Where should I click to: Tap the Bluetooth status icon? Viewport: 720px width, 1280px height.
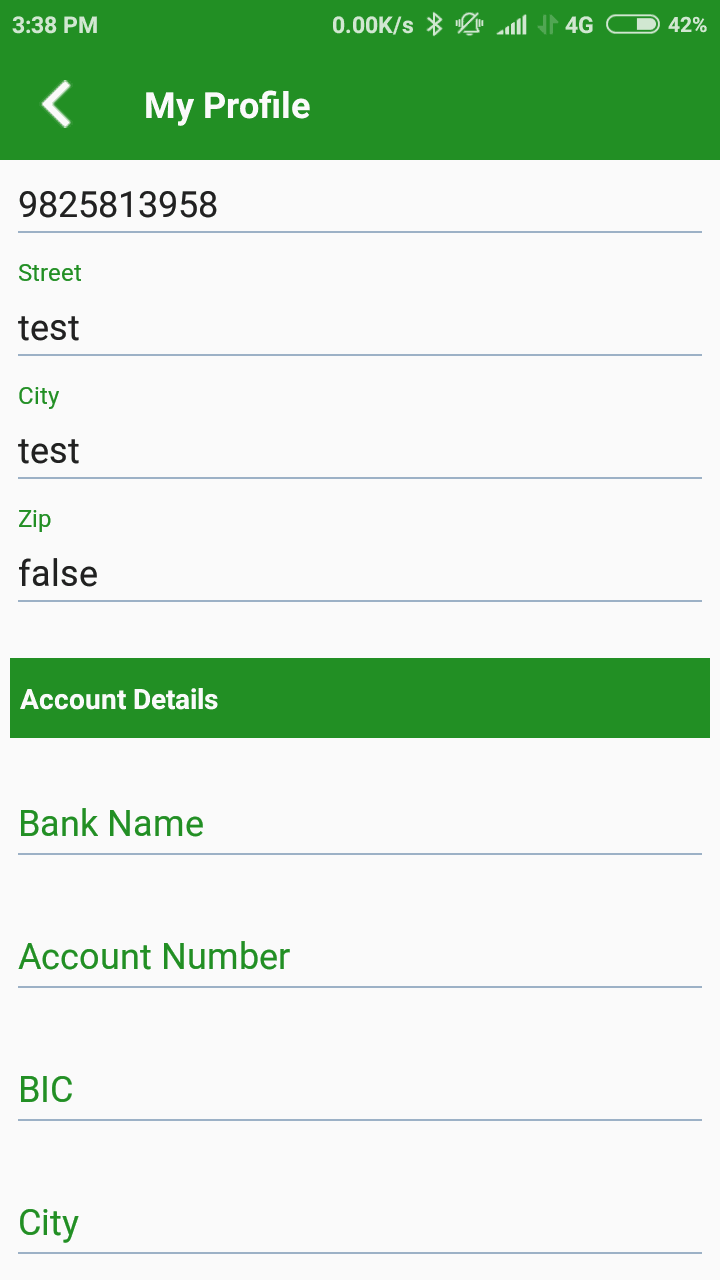(434, 25)
